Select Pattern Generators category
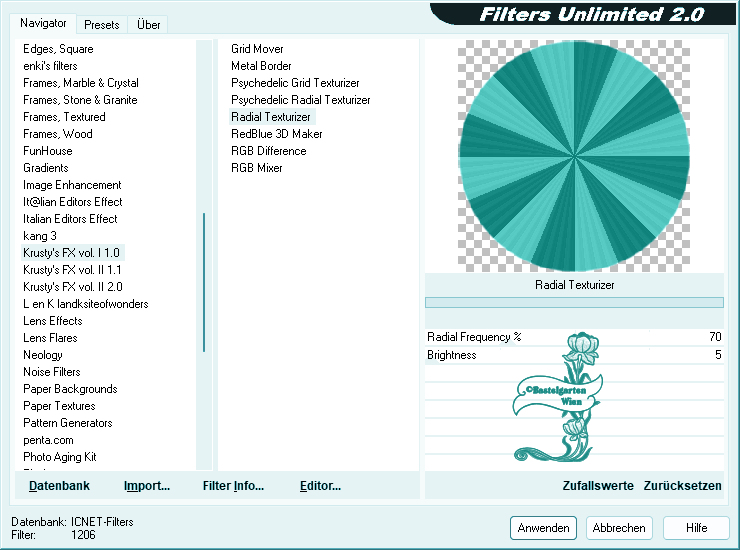The image size is (740, 550). [67, 423]
